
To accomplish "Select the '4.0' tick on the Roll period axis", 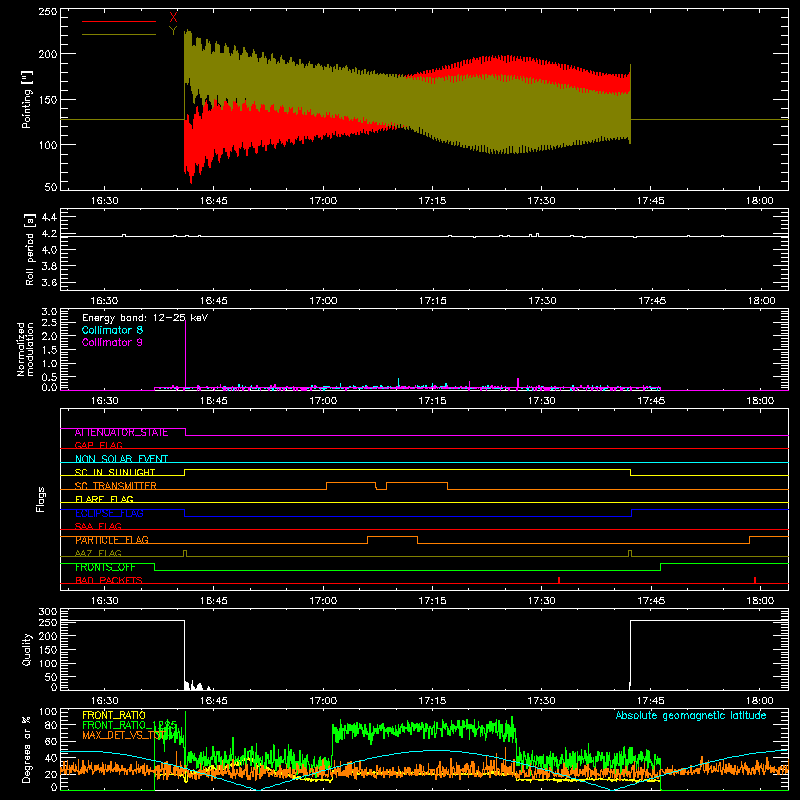I will click(49, 250).
